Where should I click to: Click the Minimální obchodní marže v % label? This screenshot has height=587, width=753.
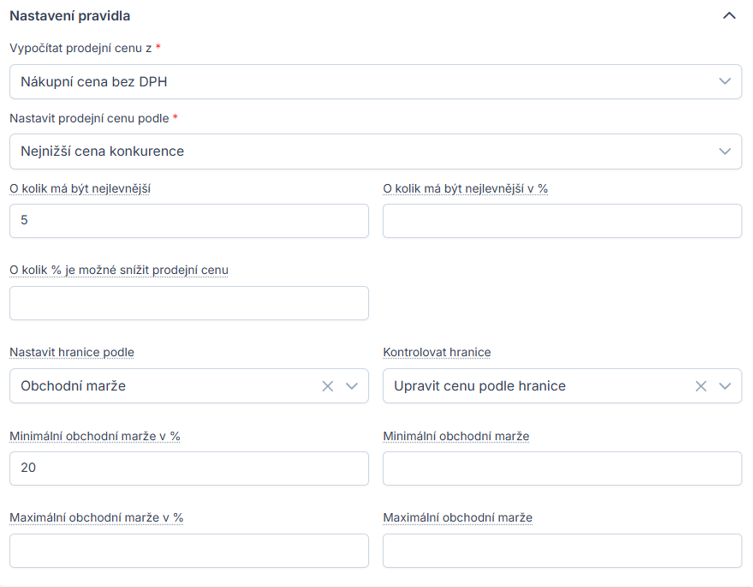pyautogui.click(x=95, y=436)
